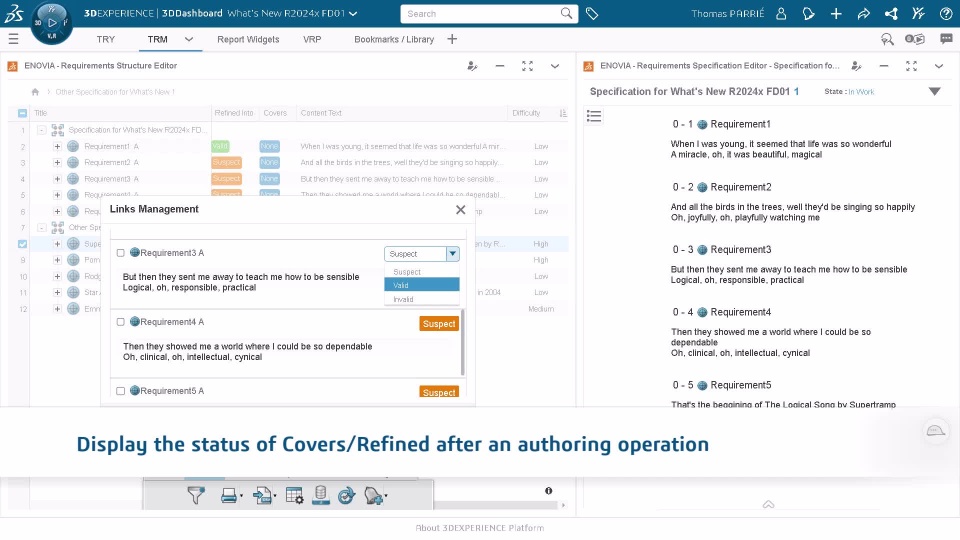Click the export document icon
This screenshot has height=540, width=960.
[264, 495]
